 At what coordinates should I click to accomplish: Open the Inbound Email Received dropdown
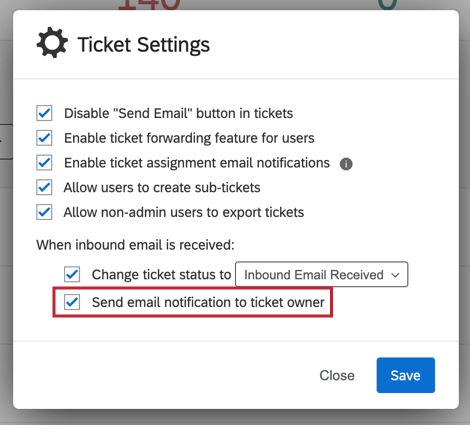click(321, 274)
